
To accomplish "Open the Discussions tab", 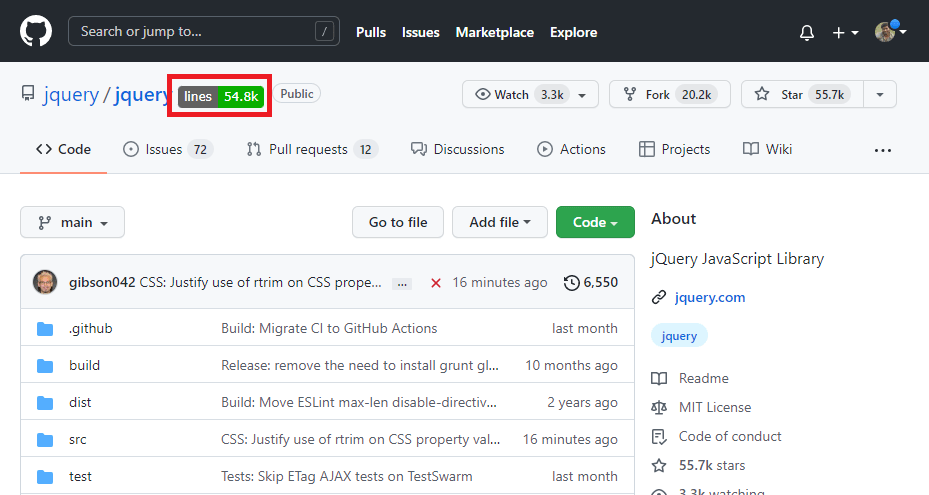I will (457, 149).
